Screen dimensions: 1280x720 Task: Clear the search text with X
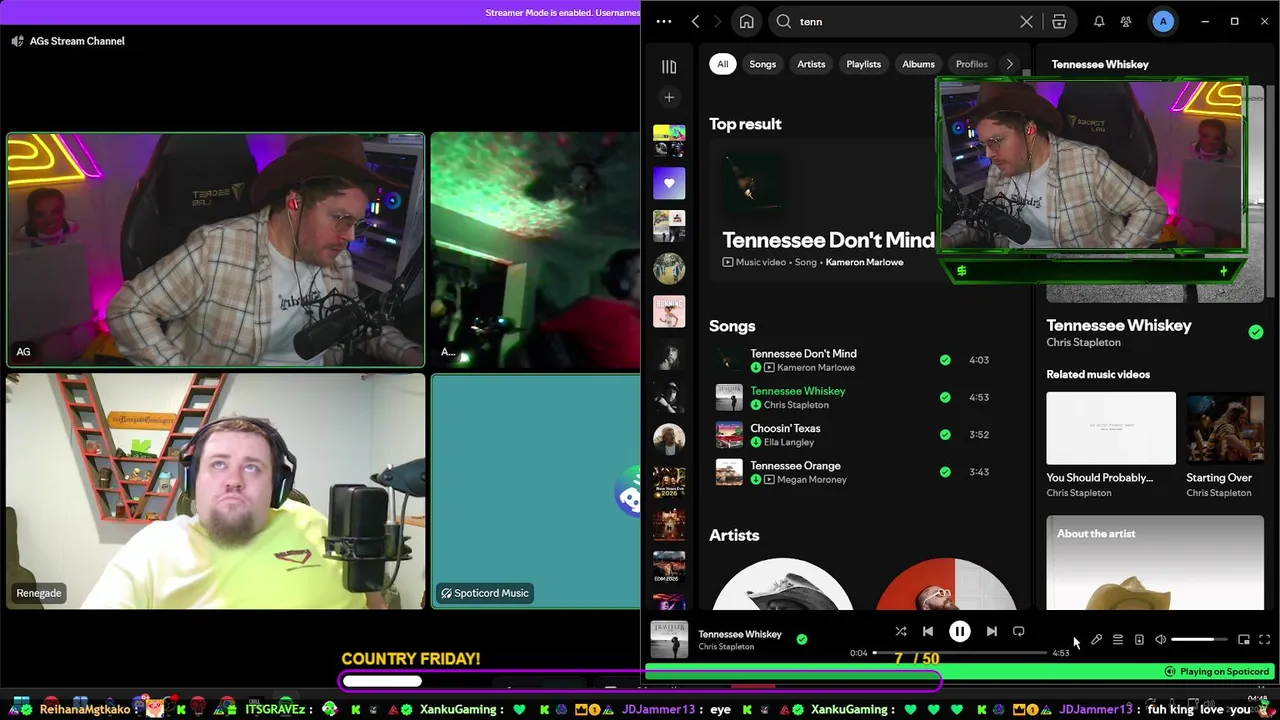coord(1026,21)
